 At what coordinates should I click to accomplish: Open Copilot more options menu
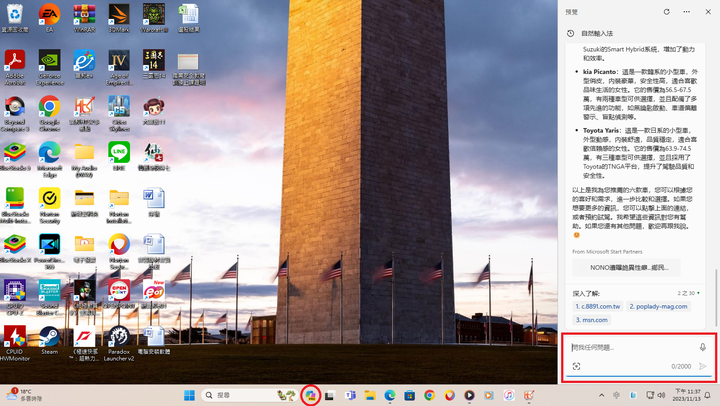pos(686,12)
